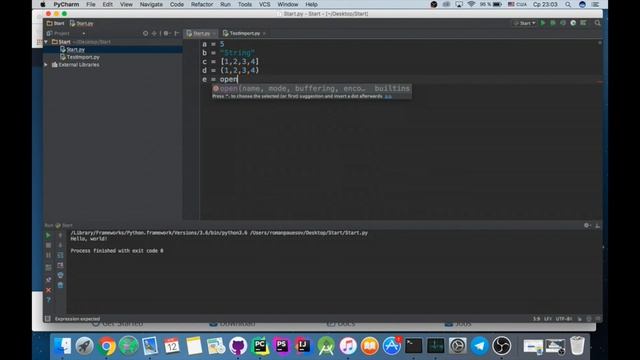Toggle the read-only lock in status bar

coord(580,319)
